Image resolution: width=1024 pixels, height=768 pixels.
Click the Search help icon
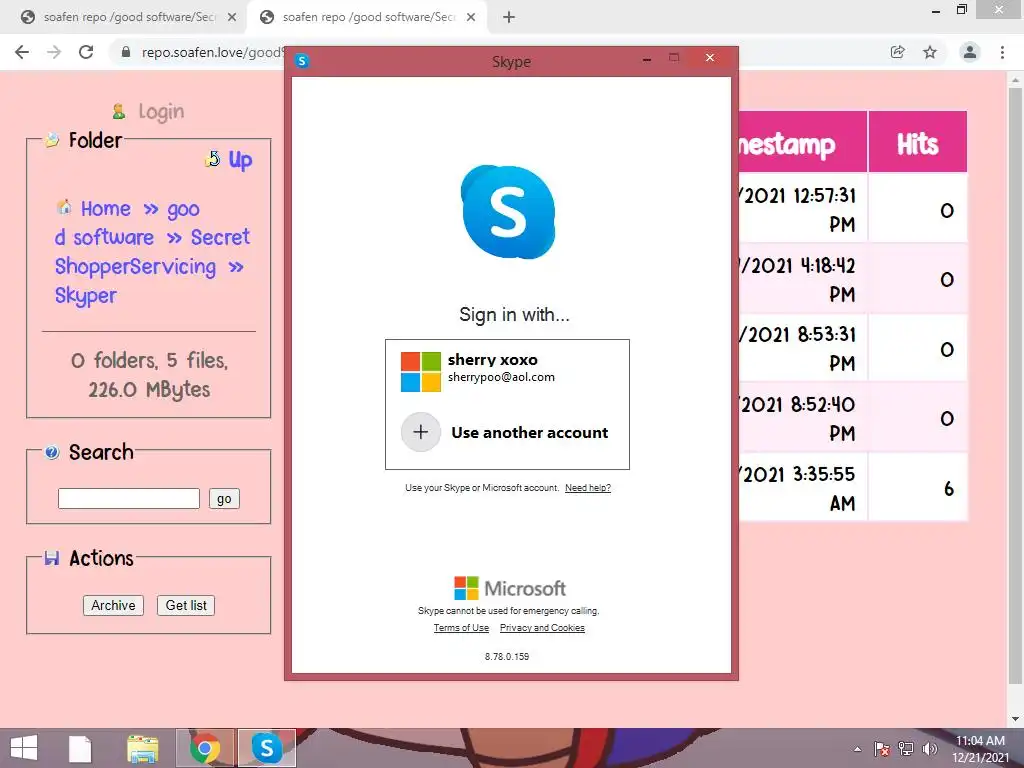pos(52,452)
